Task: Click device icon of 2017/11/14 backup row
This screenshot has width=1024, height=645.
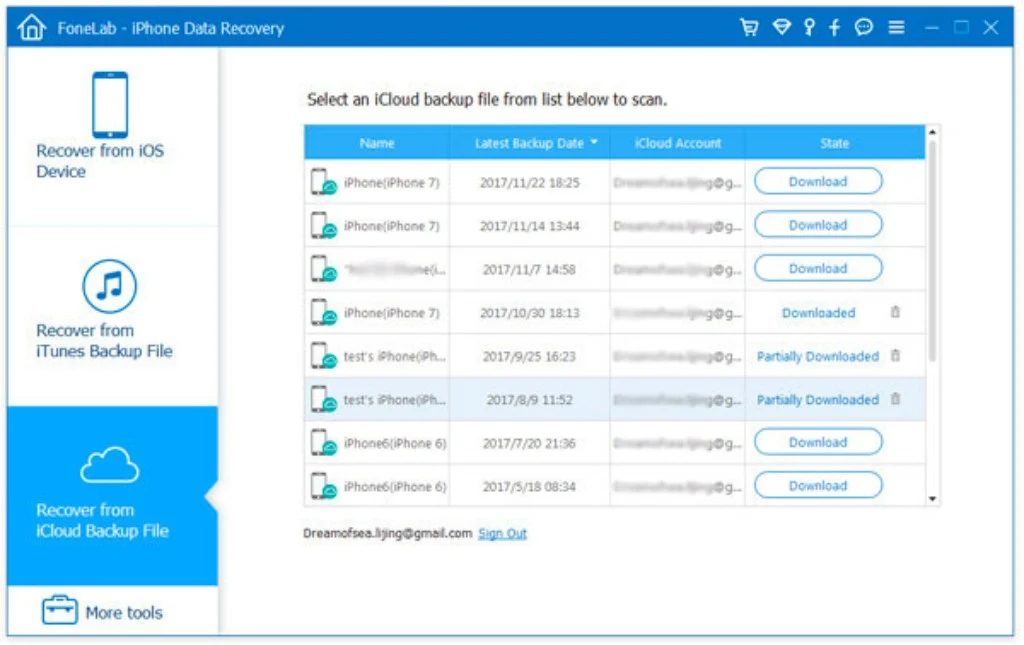Action: click(x=323, y=226)
